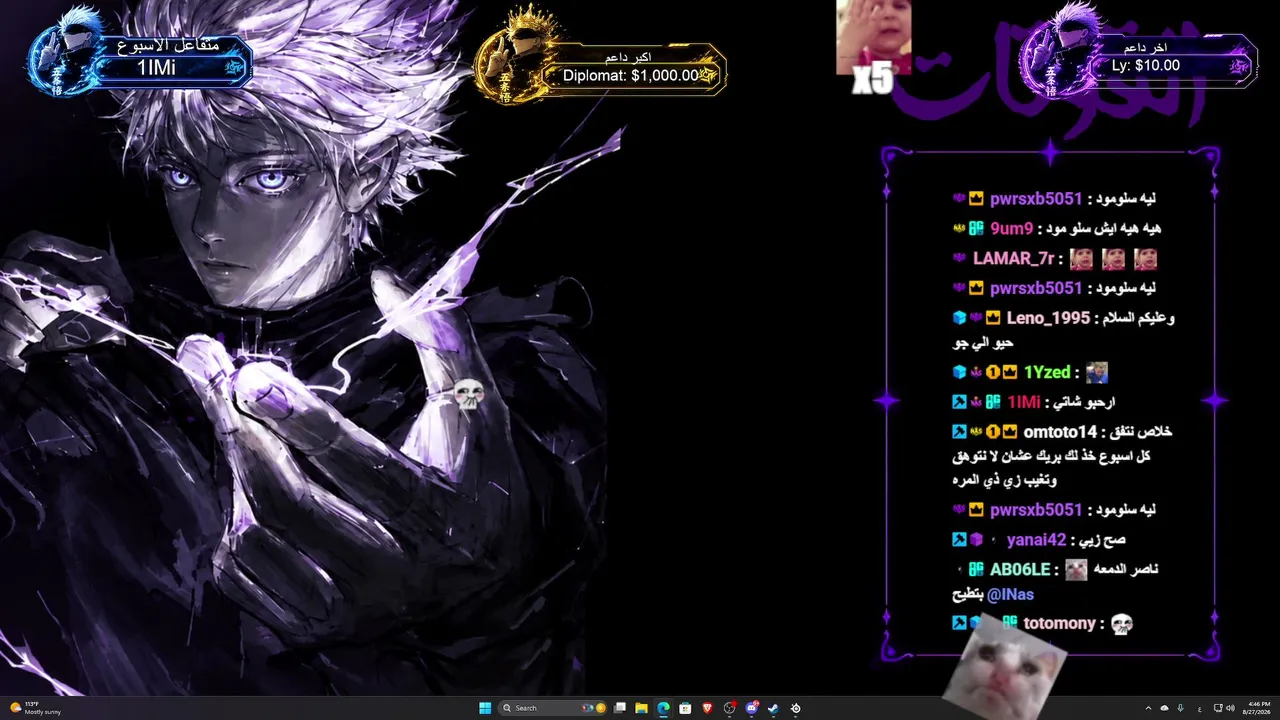The height and width of the screenshot is (720, 1280).
Task: Open the volume control in the tray
Action: tap(1230, 708)
